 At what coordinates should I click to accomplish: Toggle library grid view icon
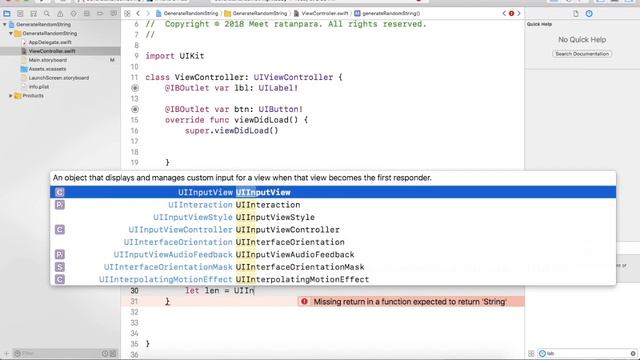tap(531, 353)
